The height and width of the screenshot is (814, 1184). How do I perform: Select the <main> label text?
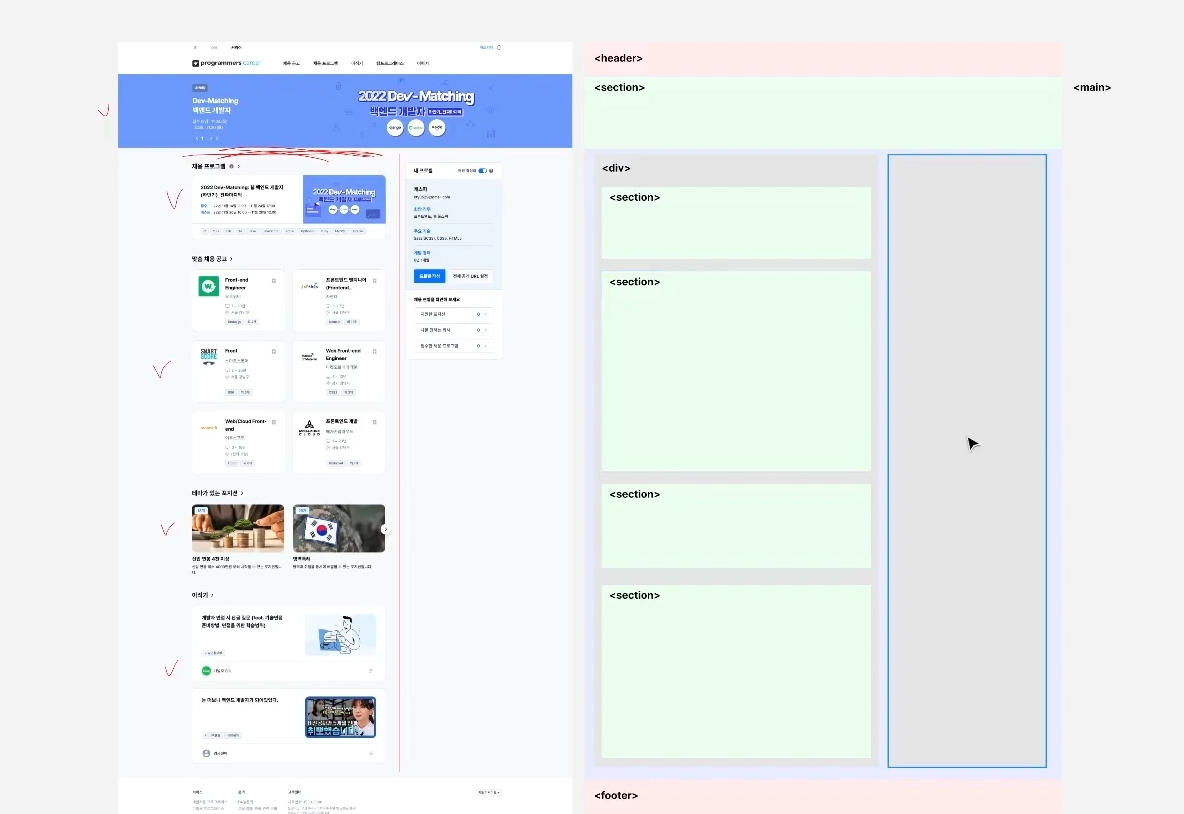point(1092,88)
